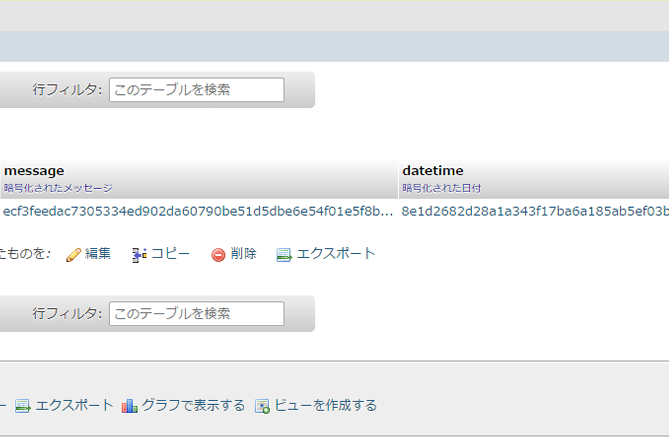This screenshot has height=437, width=669.
Task: Select encrypted message cell ecf3feedac73...
Action: [x=198, y=211]
